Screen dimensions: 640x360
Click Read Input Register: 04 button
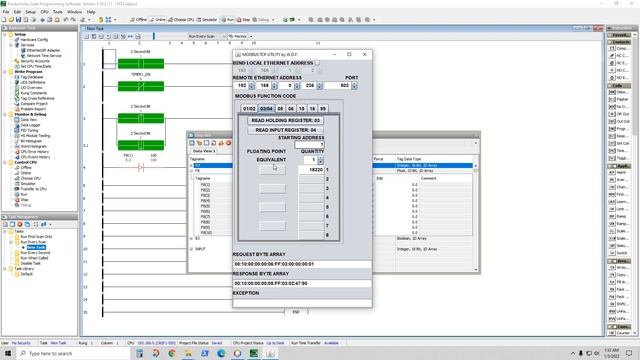coord(285,130)
